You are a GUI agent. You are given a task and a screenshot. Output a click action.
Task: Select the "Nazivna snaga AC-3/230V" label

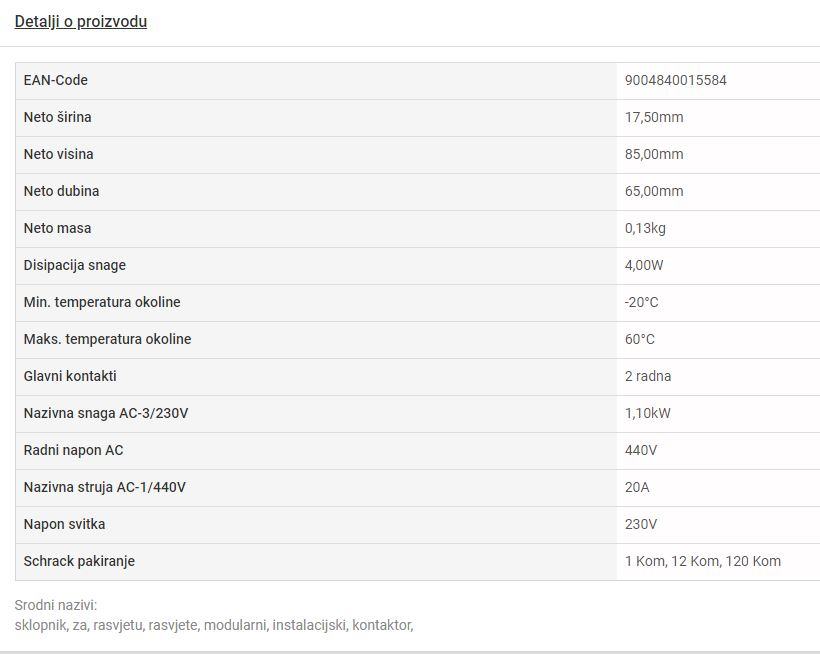pyautogui.click(x=105, y=413)
